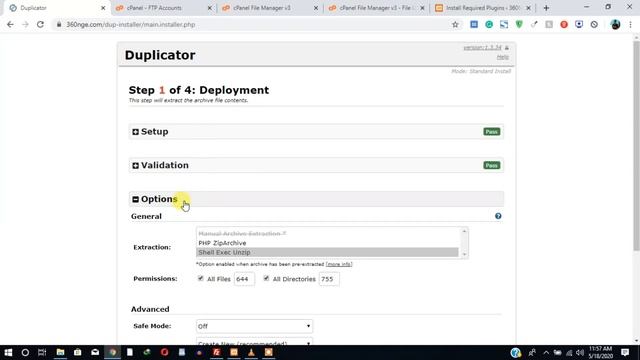The height and width of the screenshot is (360, 640).
Task: Open the Windows Start menu
Action: (8, 352)
